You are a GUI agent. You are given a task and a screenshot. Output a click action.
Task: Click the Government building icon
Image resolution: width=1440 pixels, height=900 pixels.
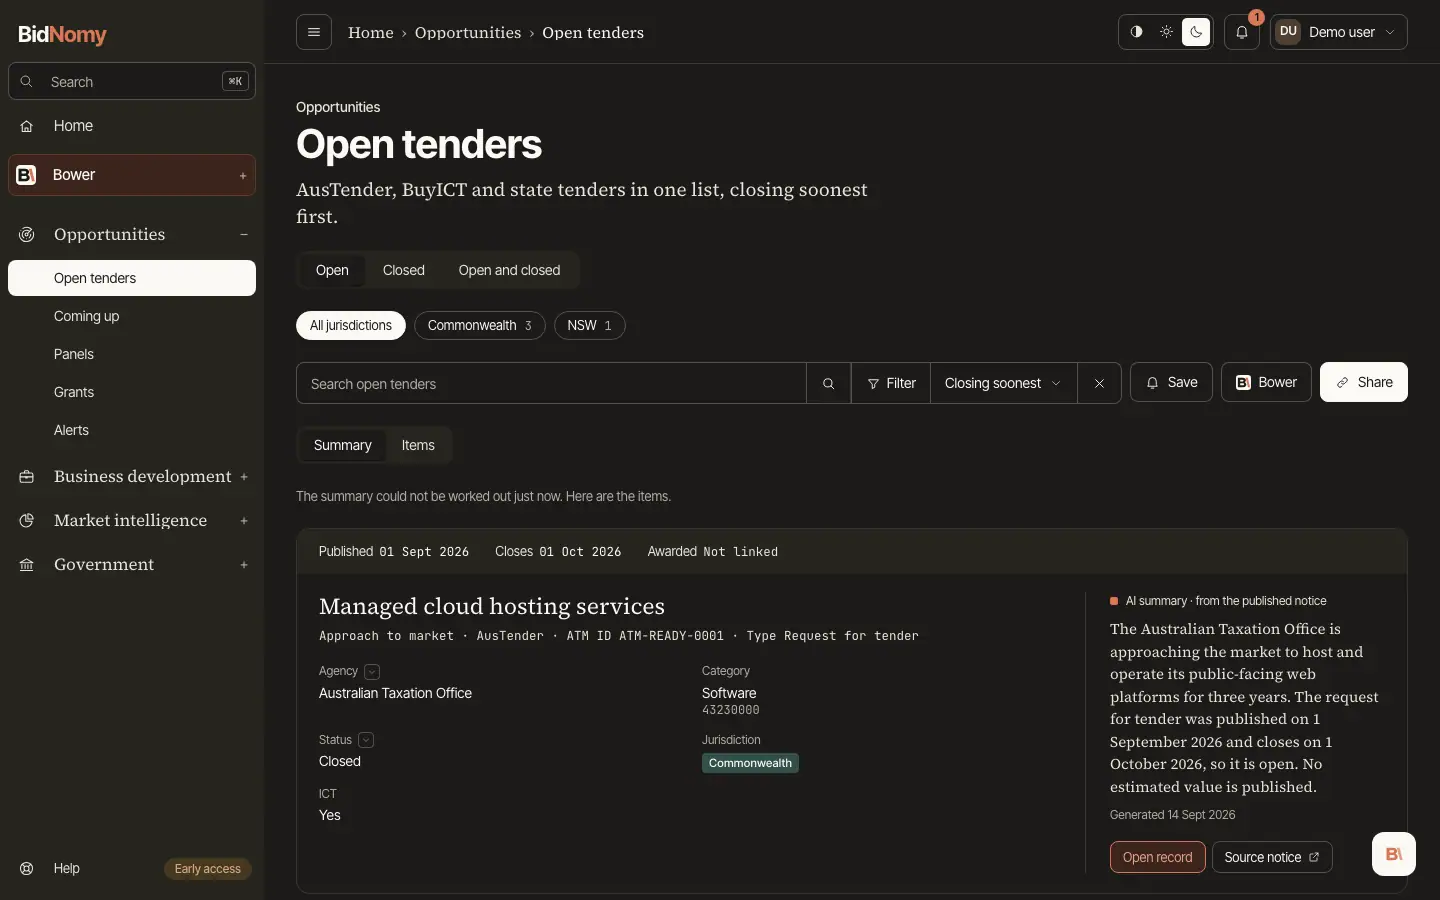click(x=27, y=565)
